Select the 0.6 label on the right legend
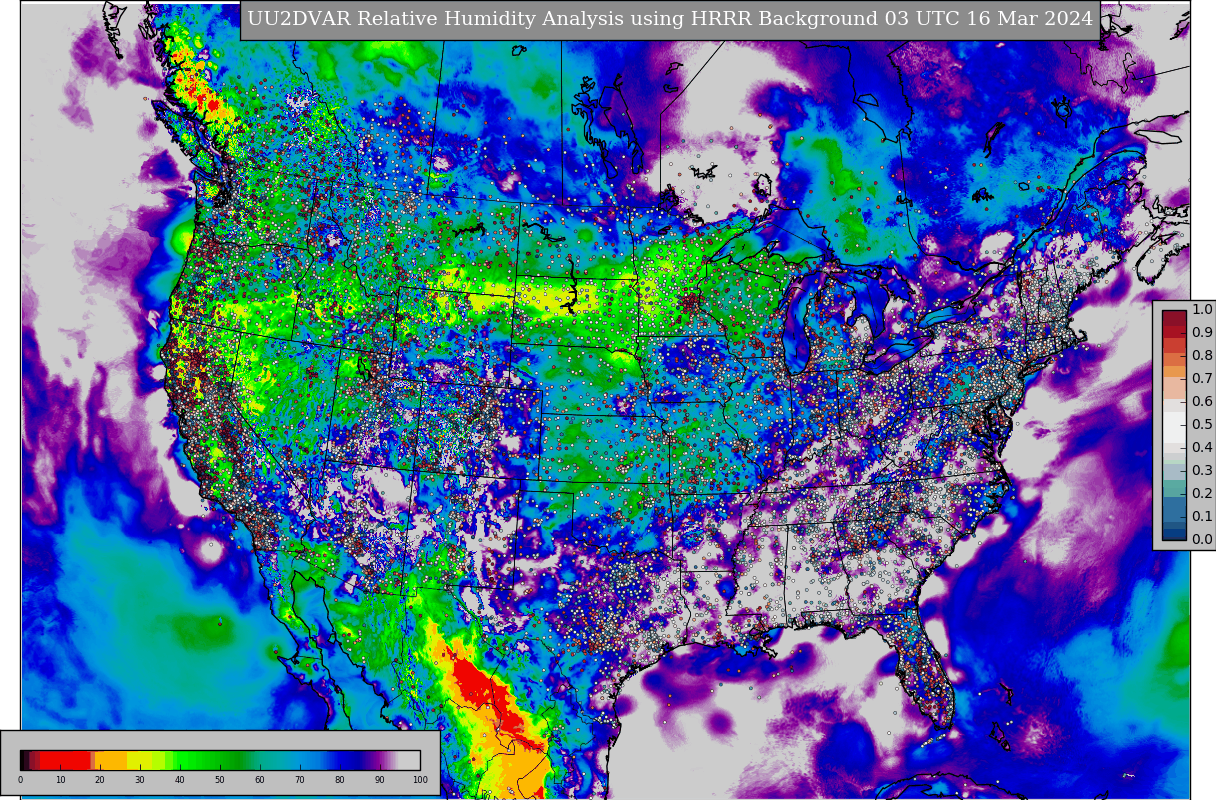 (x=1201, y=402)
